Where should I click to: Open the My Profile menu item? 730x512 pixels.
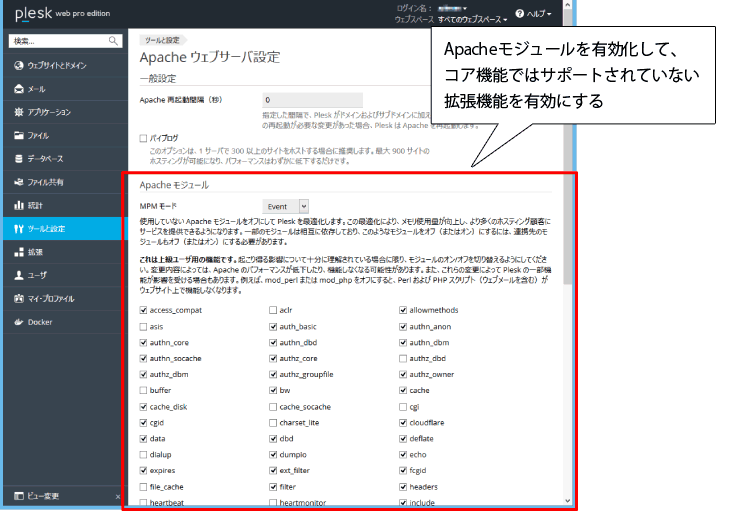[x=65, y=298]
